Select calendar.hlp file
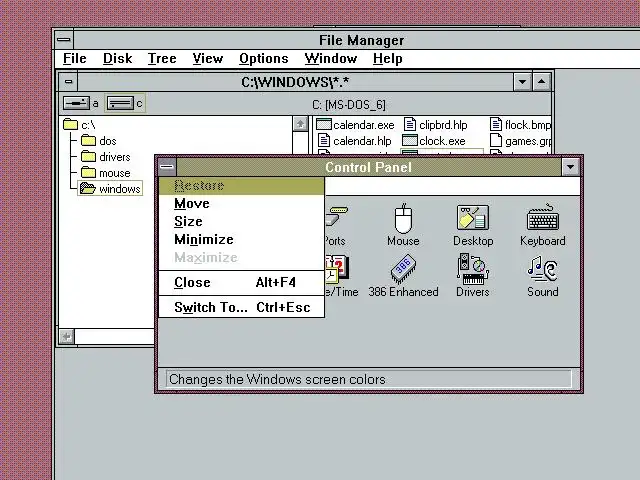640x480 pixels. point(354,141)
